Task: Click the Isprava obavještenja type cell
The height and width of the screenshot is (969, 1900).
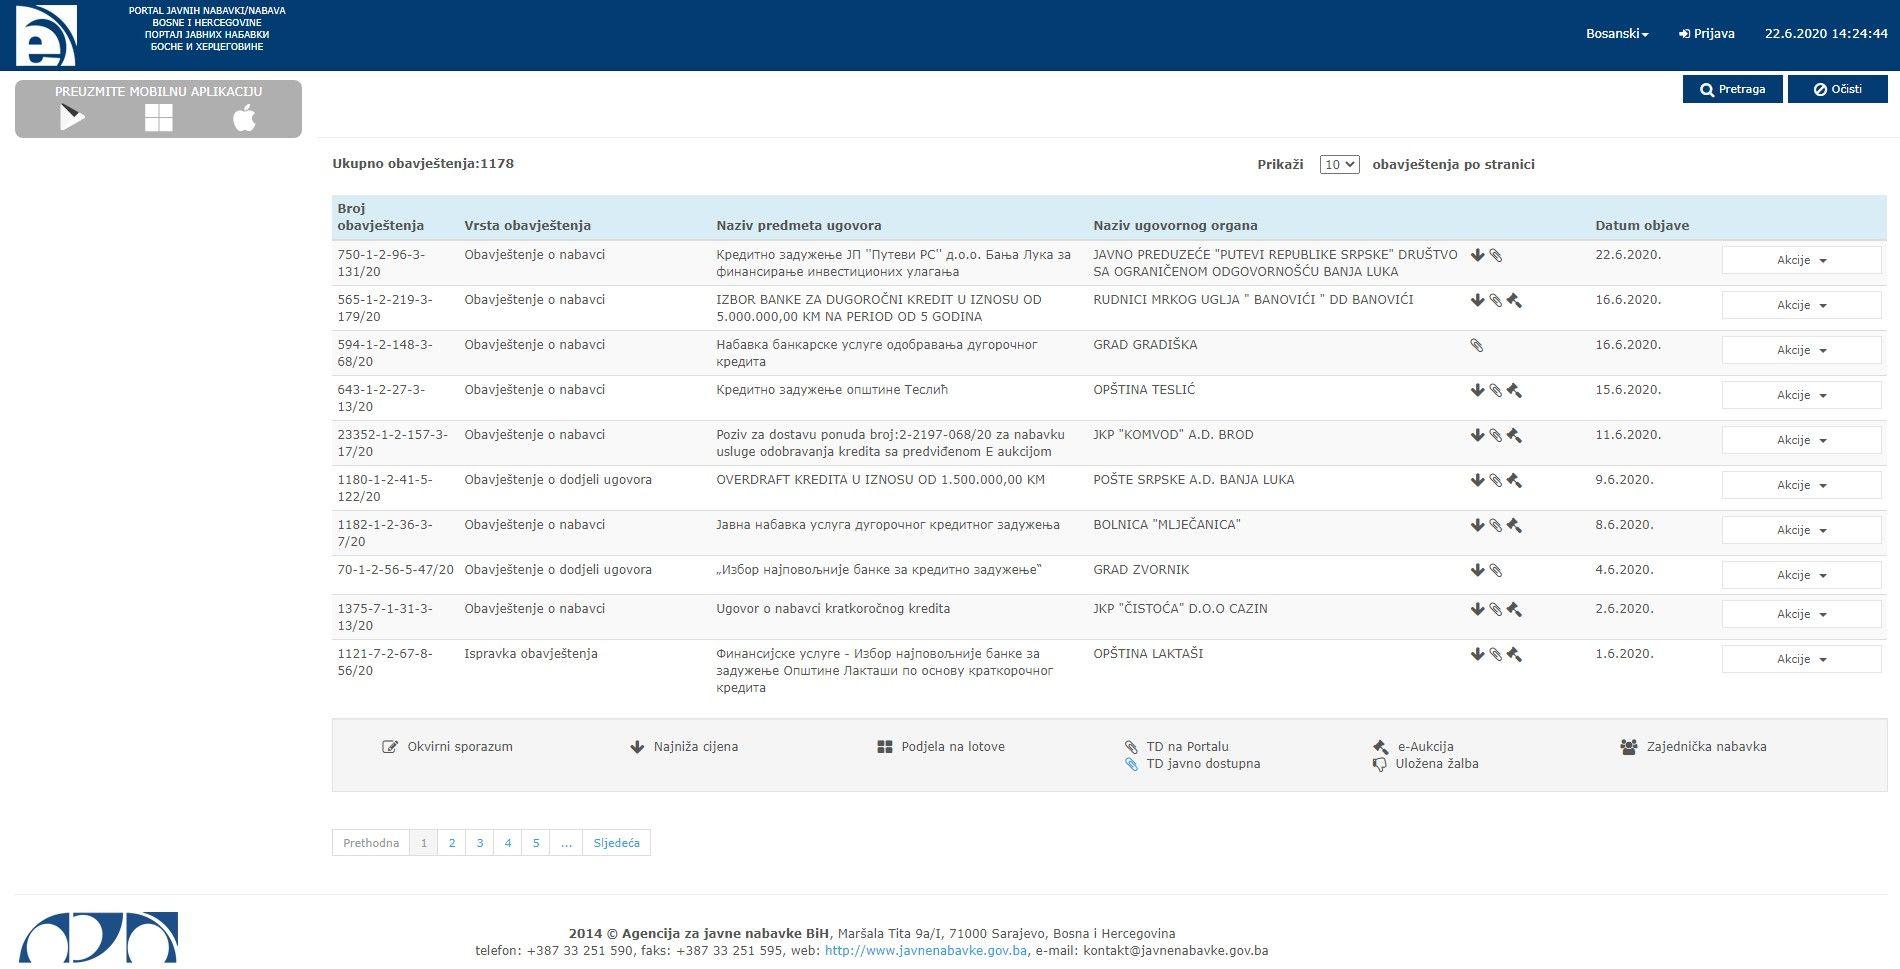Action: (531, 654)
